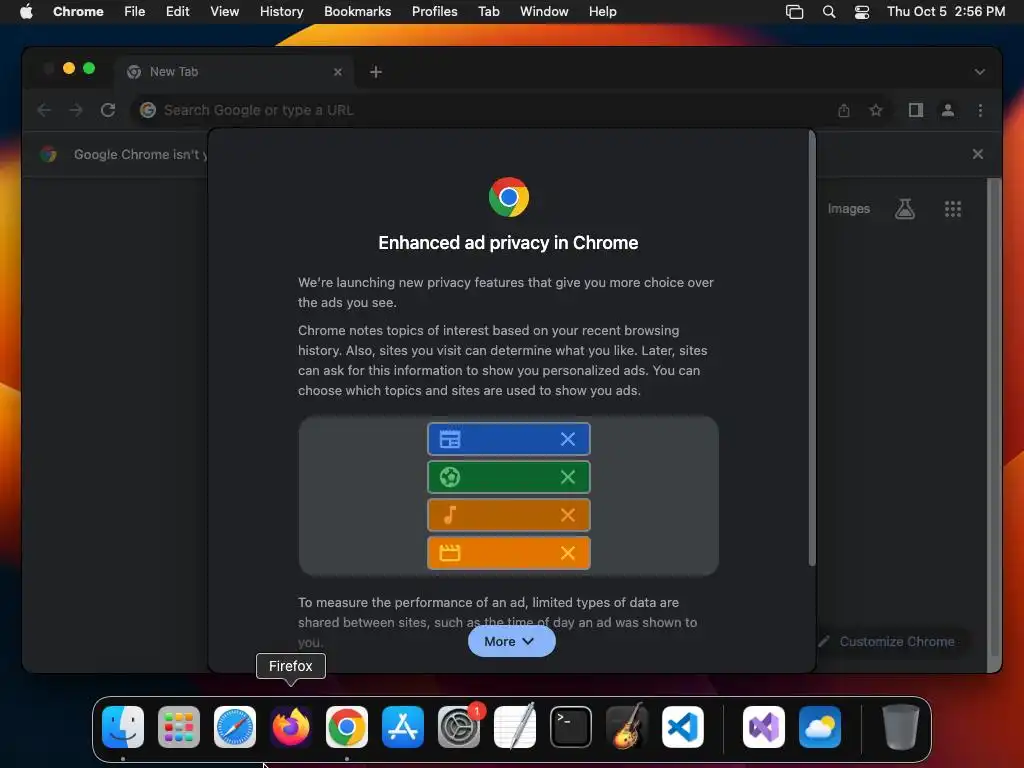Open the Bookmarks menu
Image resolution: width=1024 pixels, height=768 pixels.
click(357, 12)
